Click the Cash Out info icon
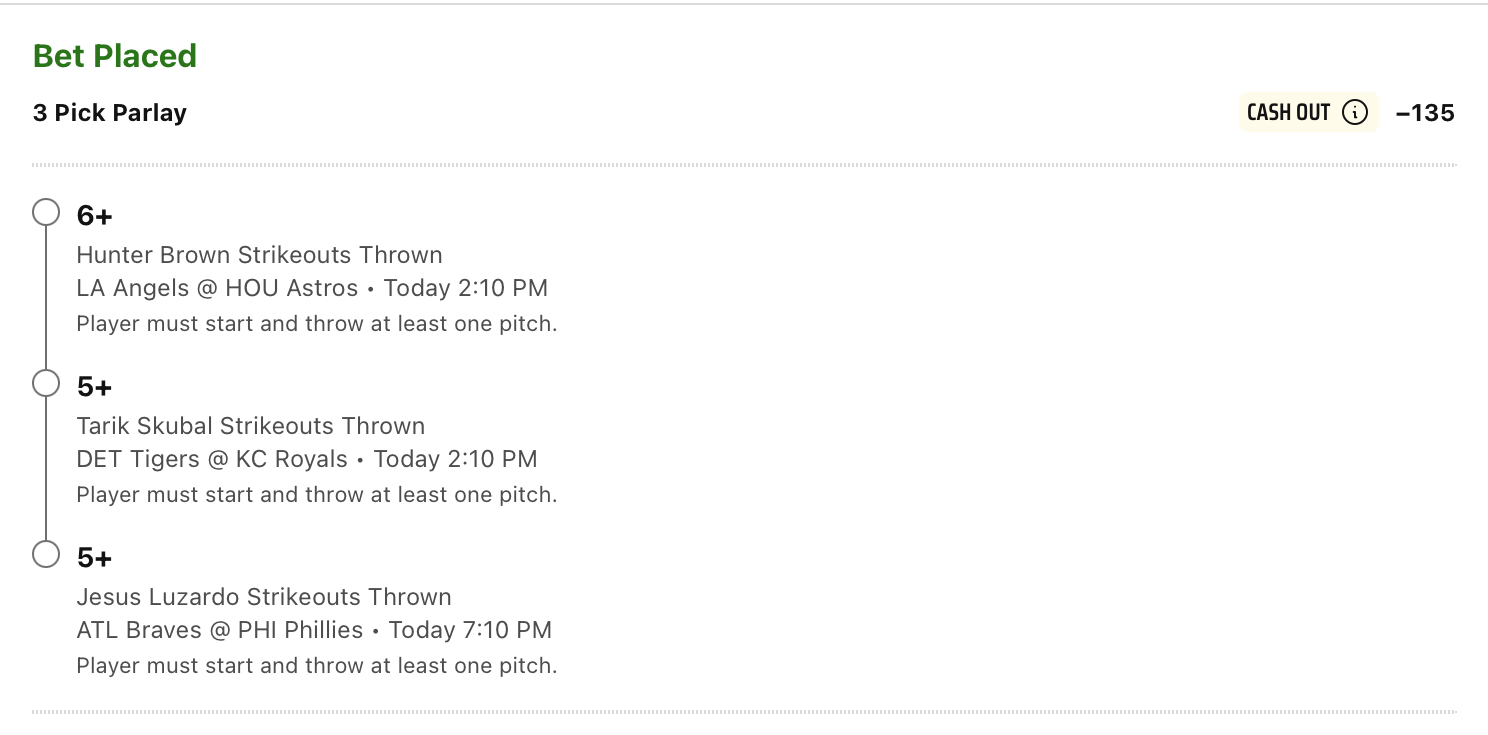The height and width of the screenshot is (735, 1488). pos(1354,113)
